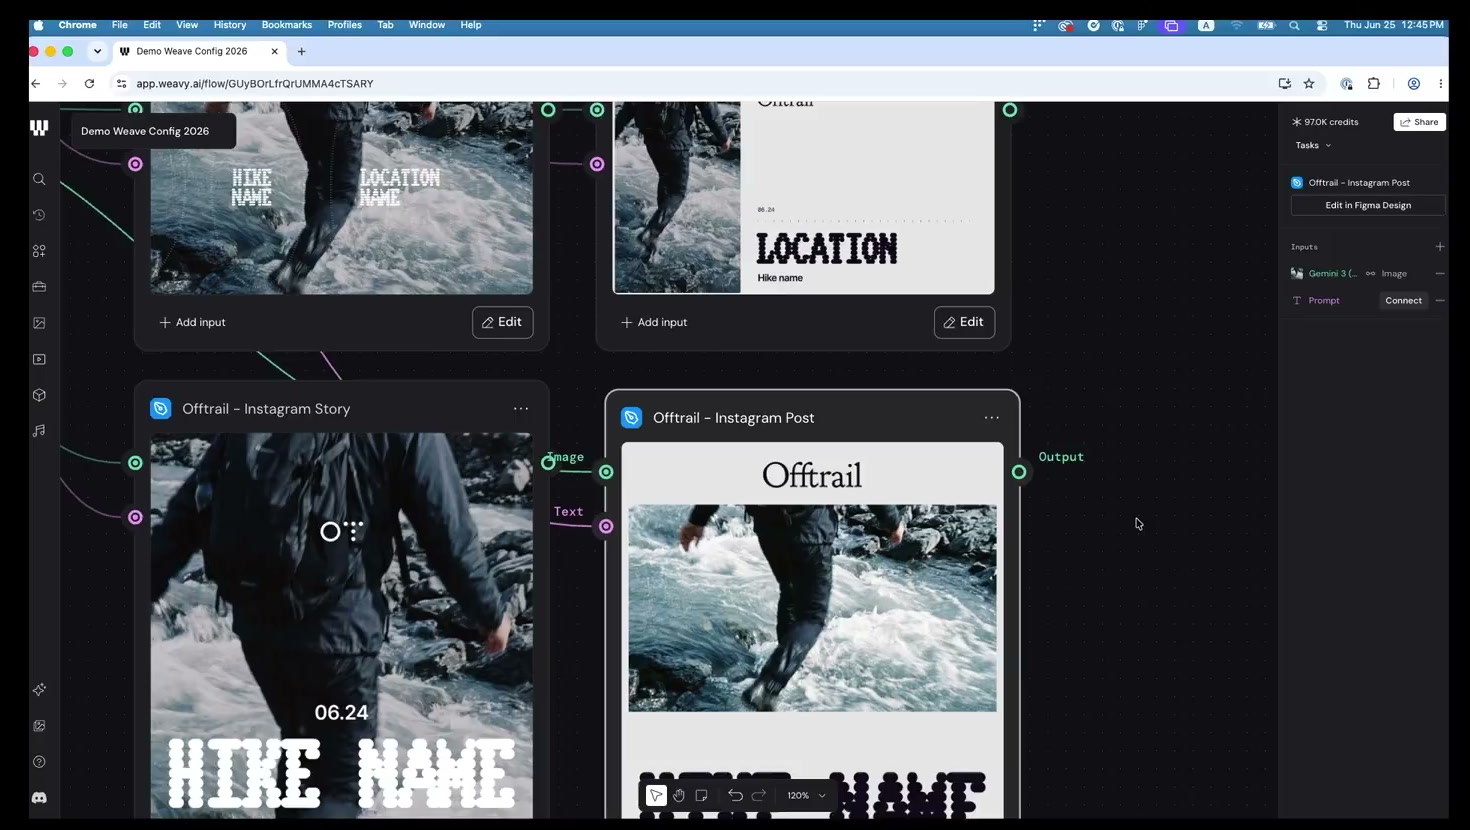The width and height of the screenshot is (1470, 830).
Task: Open the Edit menu in menu bar
Action: (152, 25)
